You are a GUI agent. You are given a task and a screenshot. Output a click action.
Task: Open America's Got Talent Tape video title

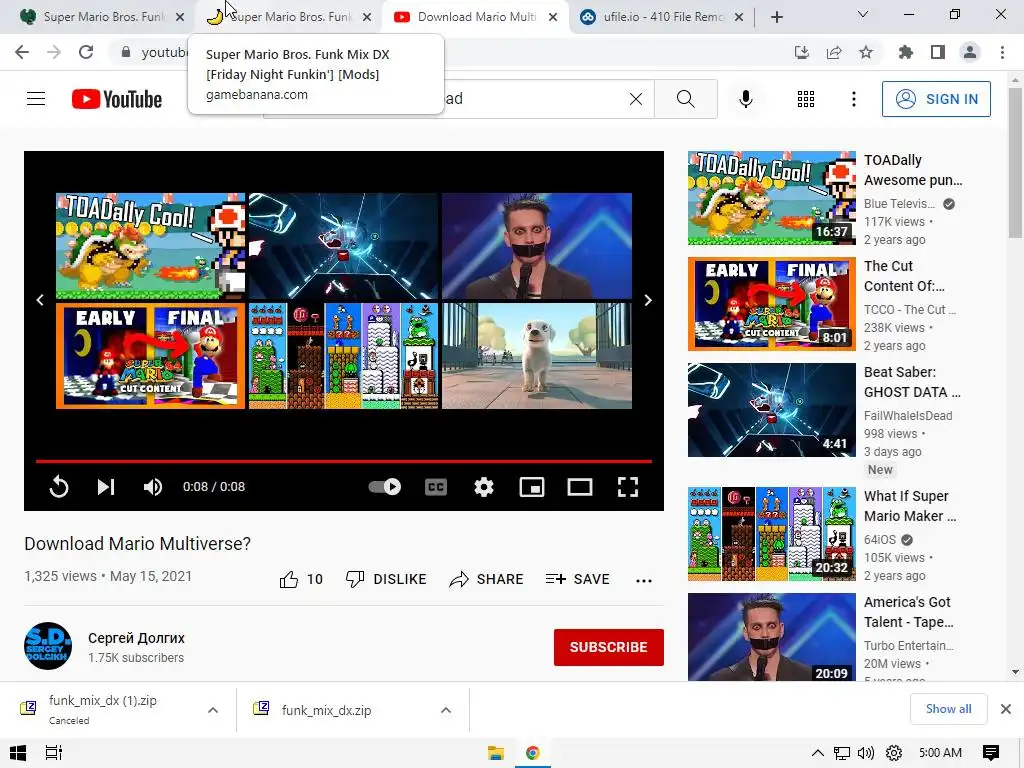click(908, 612)
